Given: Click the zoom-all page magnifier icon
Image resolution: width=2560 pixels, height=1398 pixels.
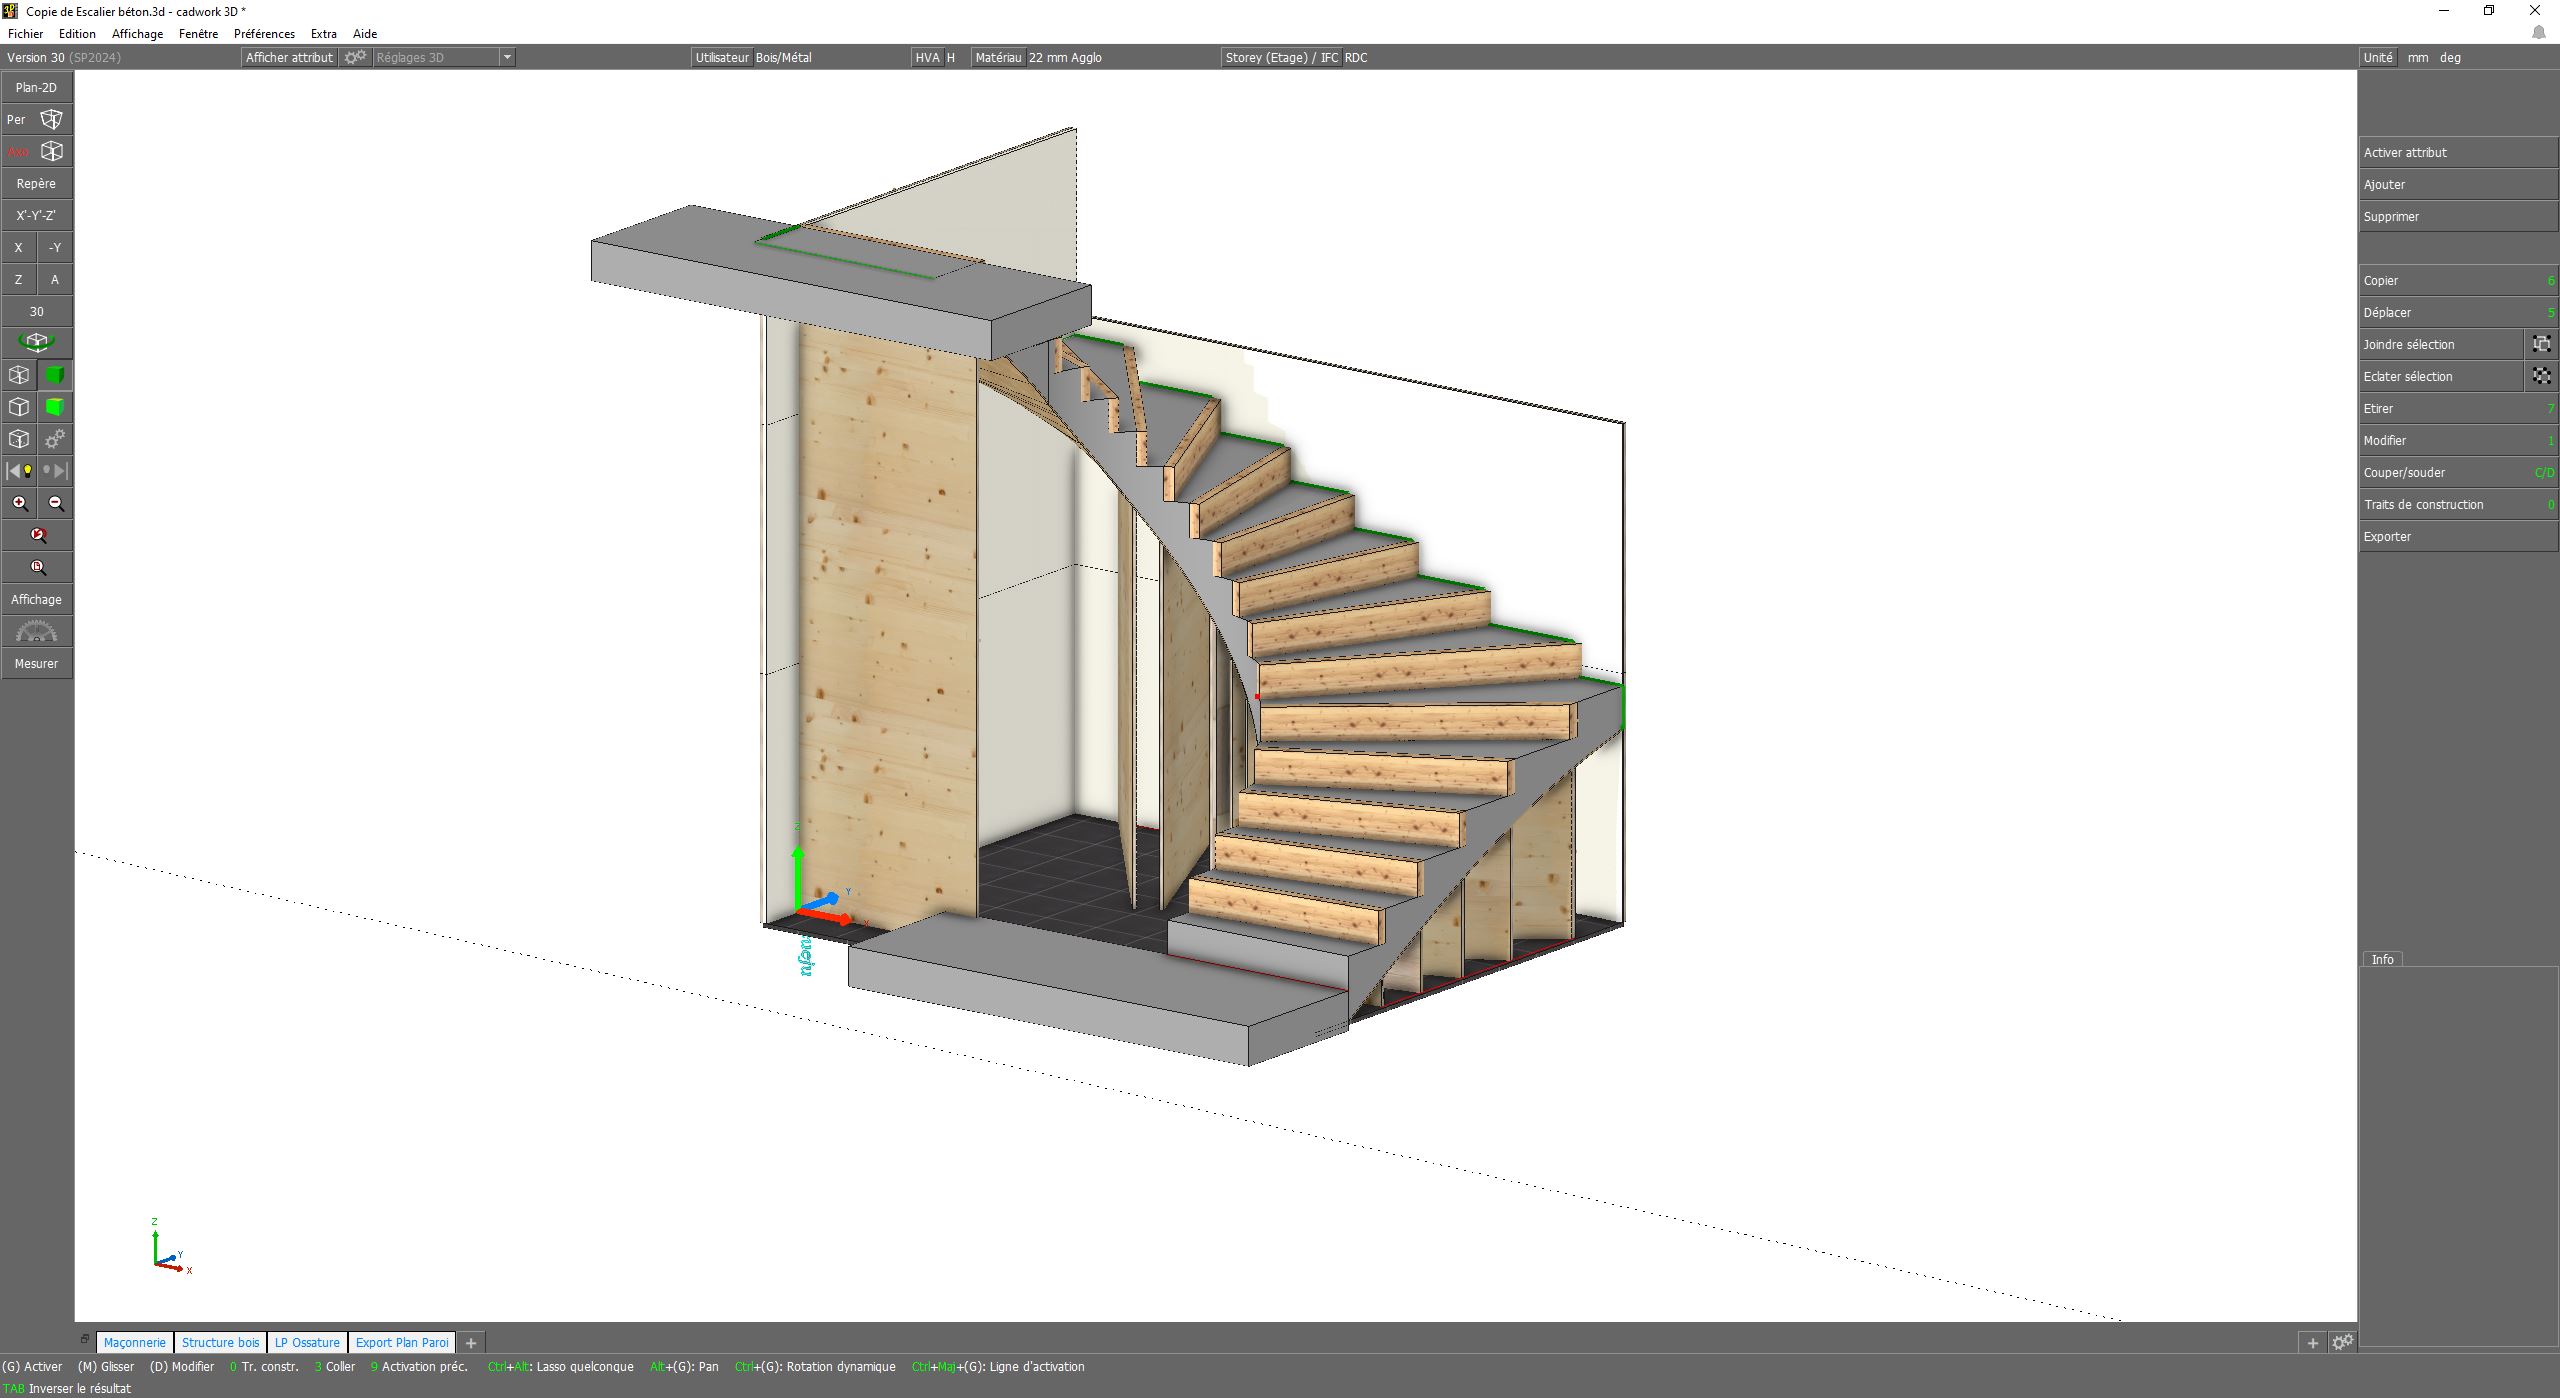Looking at the screenshot, I should (36, 567).
